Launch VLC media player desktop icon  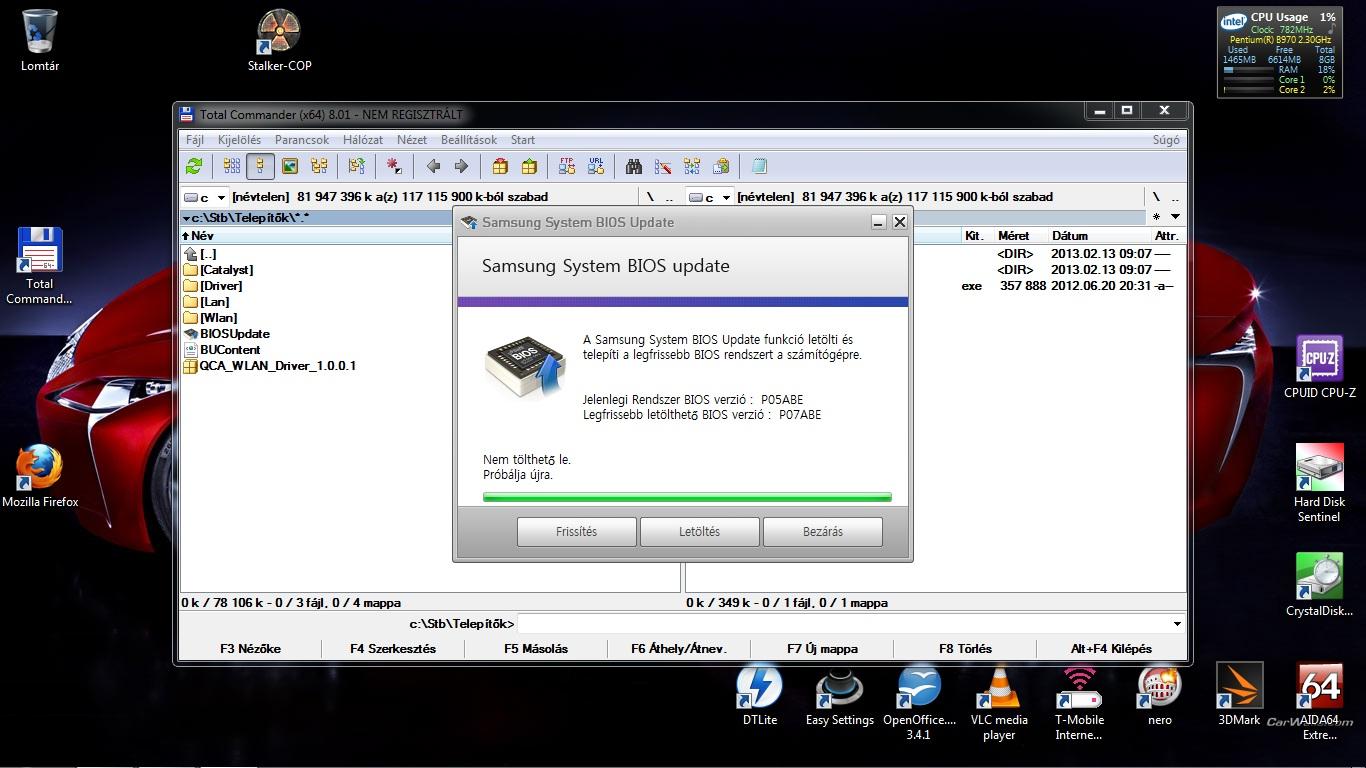998,703
